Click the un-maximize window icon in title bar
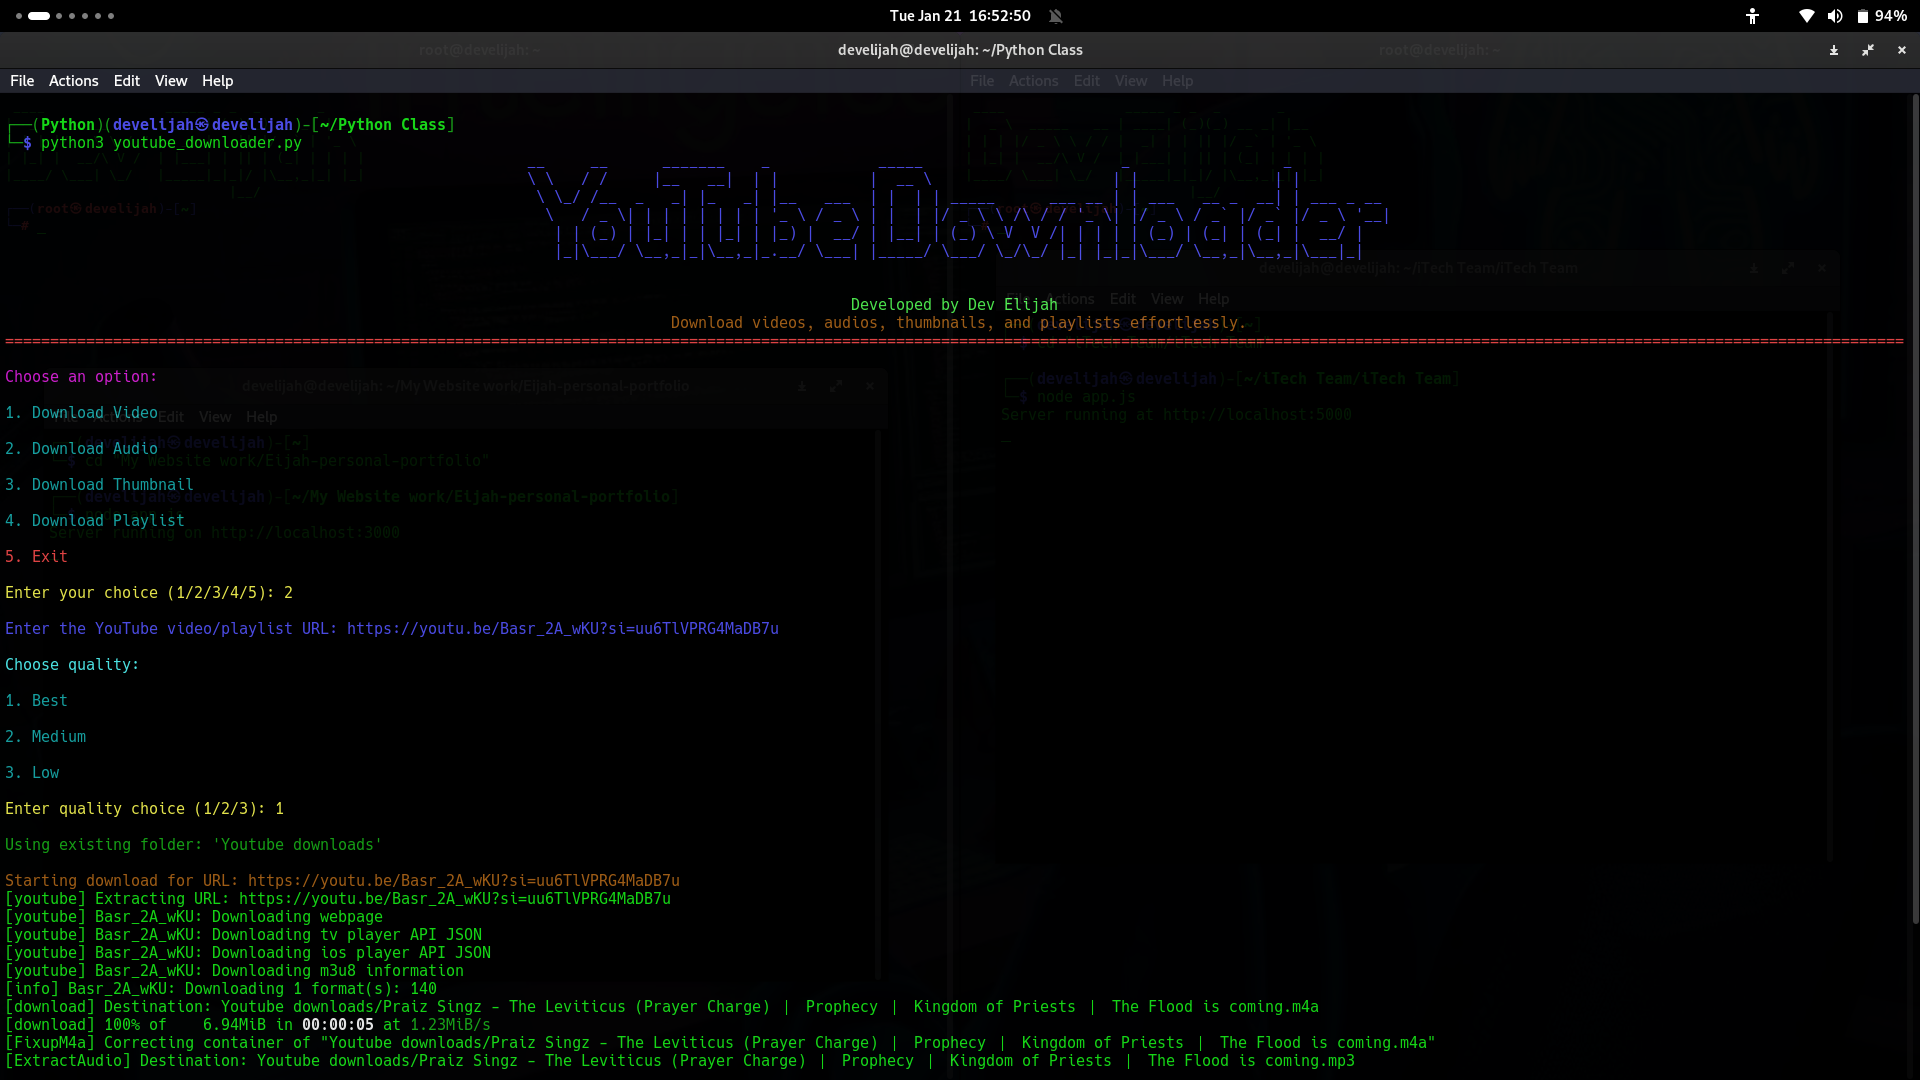Screen dimensions: 1920x1080 1868,50
